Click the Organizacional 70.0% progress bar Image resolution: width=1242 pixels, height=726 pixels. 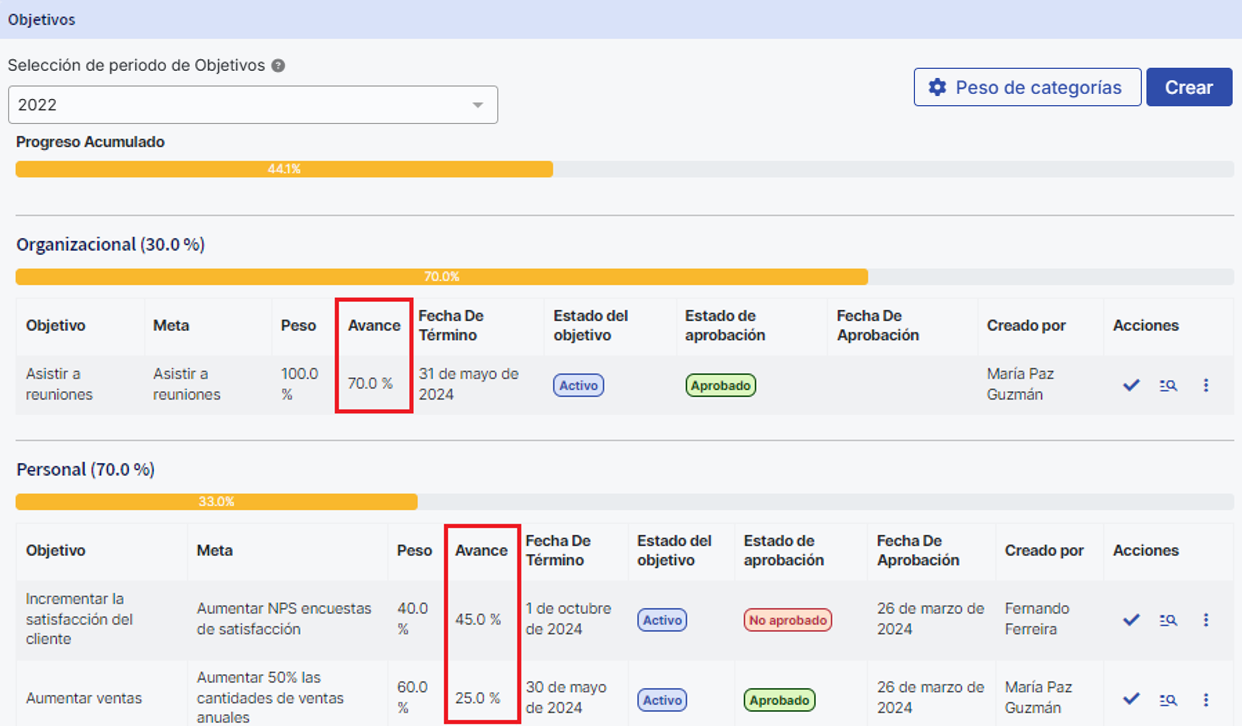click(441, 277)
